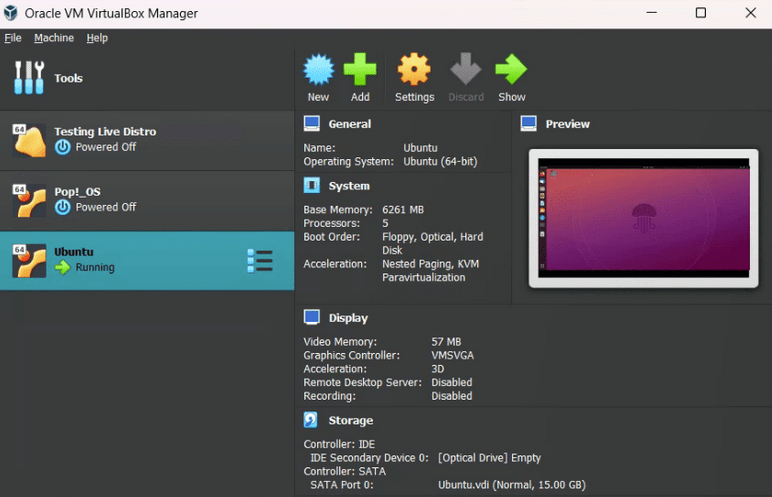Click the System section heading
Viewport: 772px width, 497px height.
click(x=349, y=186)
